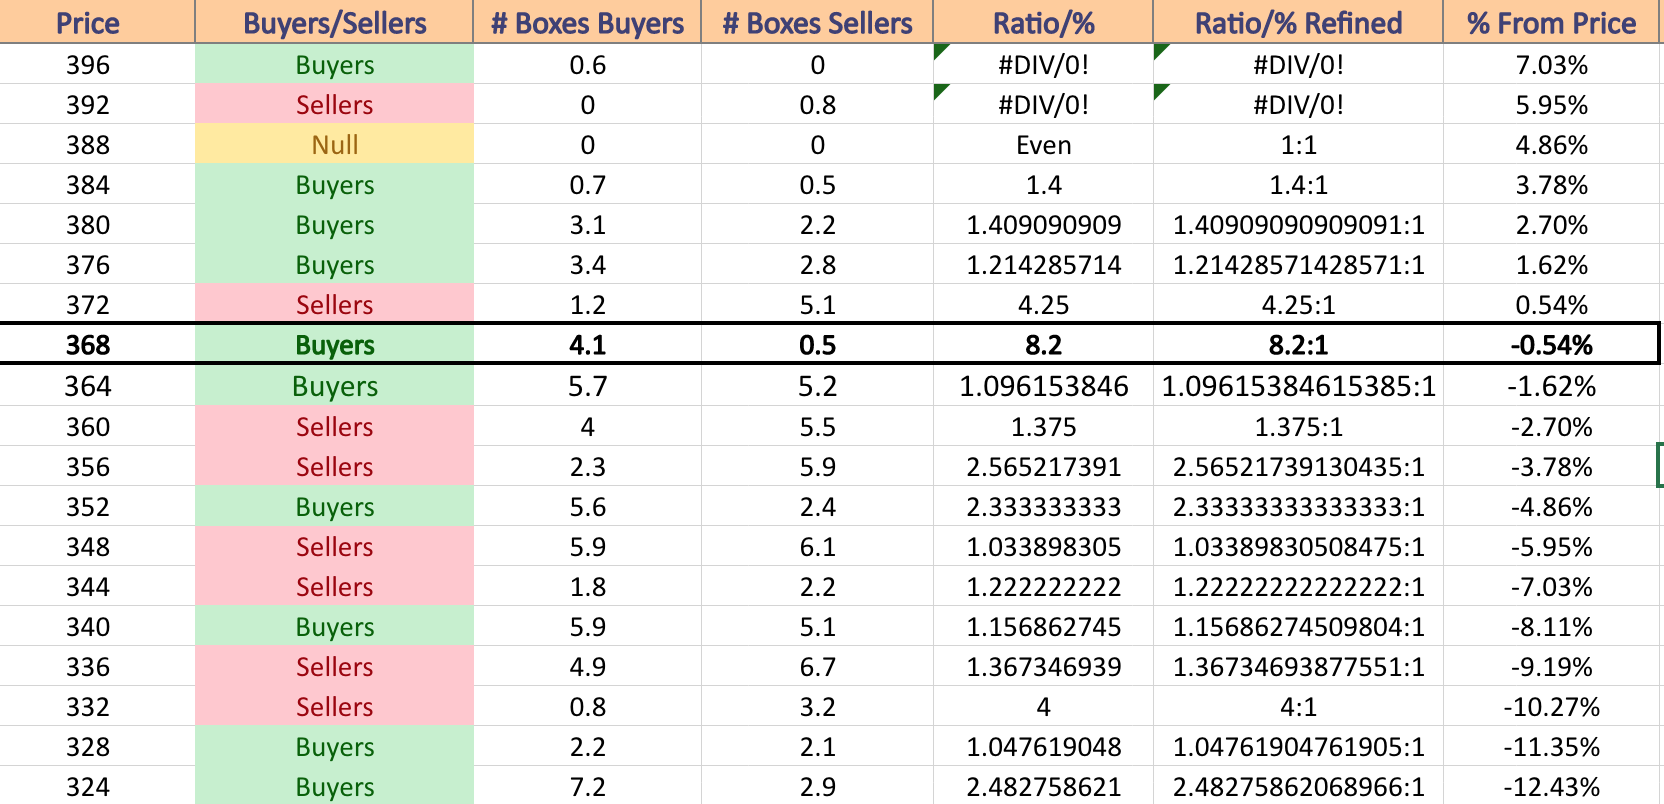Select the -0.54% cell in highlighted row
Viewport: 1664px width, 804px height.
[1551, 345]
